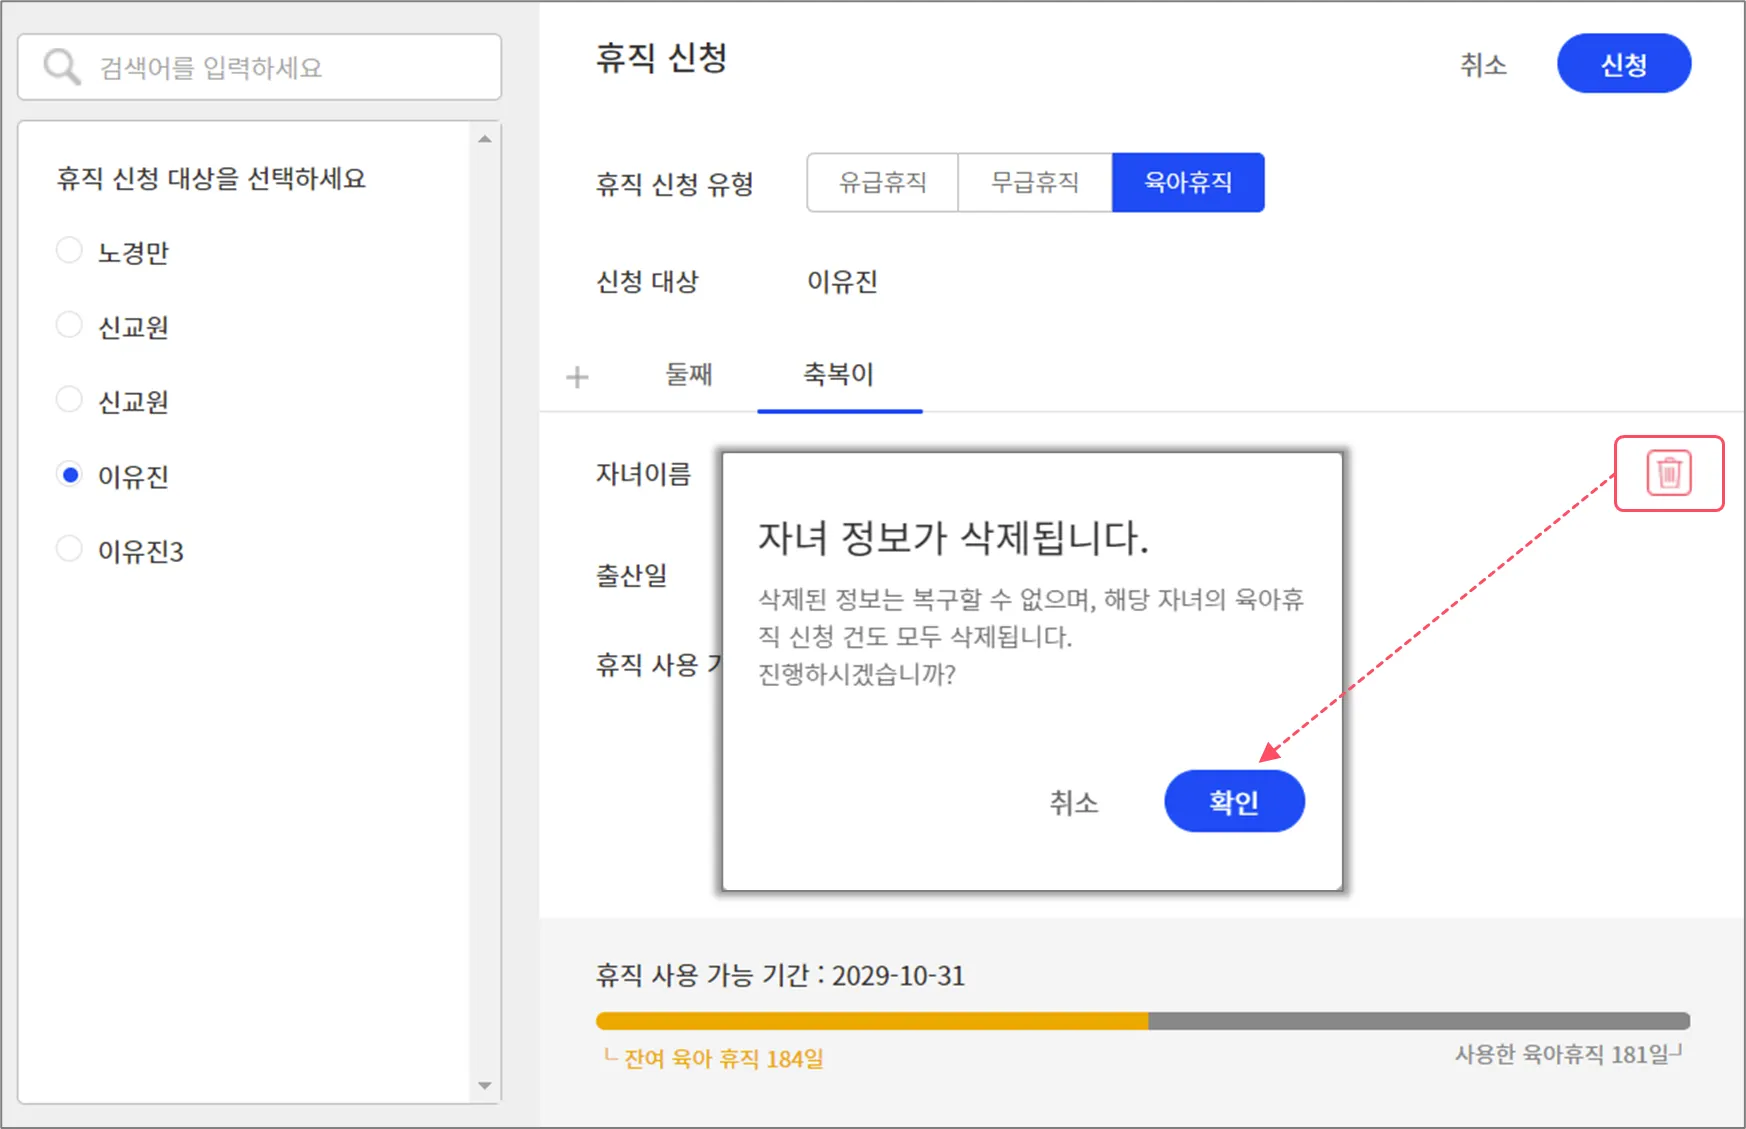Image resolution: width=1746 pixels, height=1129 pixels.
Task: Select the 노경만 radio button
Action: coord(69,250)
